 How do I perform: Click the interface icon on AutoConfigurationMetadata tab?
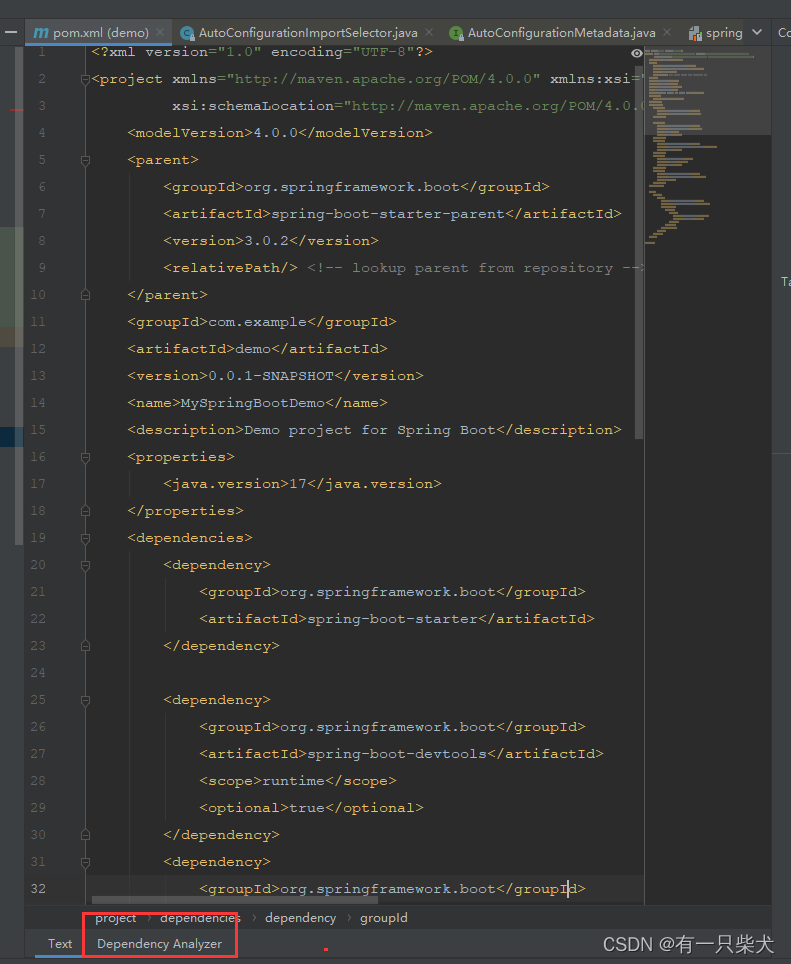point(456,33)
